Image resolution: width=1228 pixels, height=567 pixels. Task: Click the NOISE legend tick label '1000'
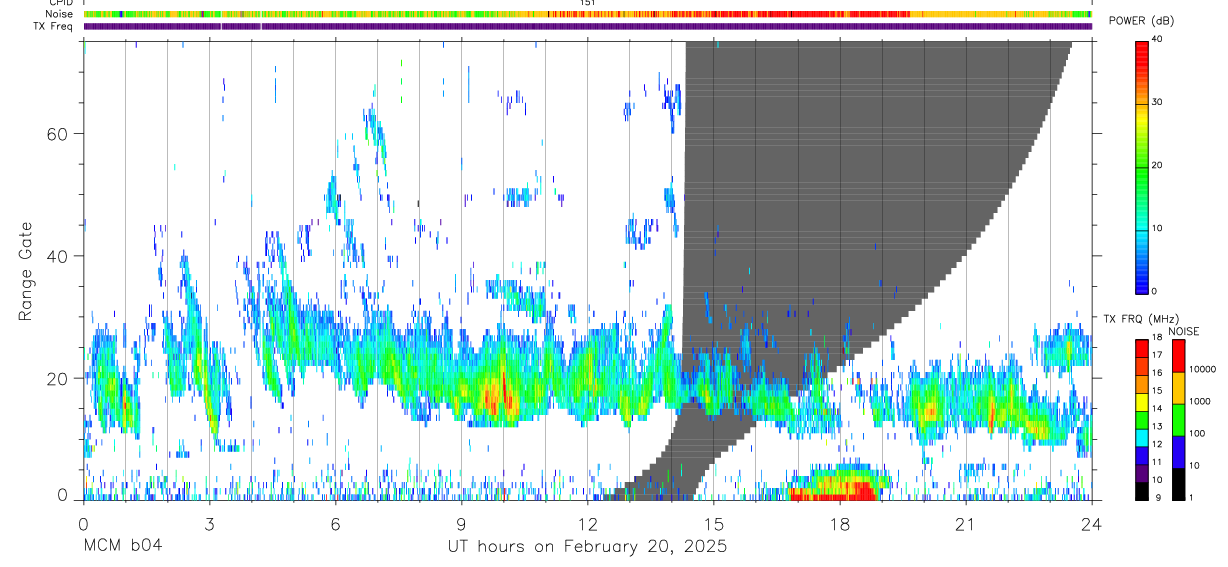tap(1200, 401)
